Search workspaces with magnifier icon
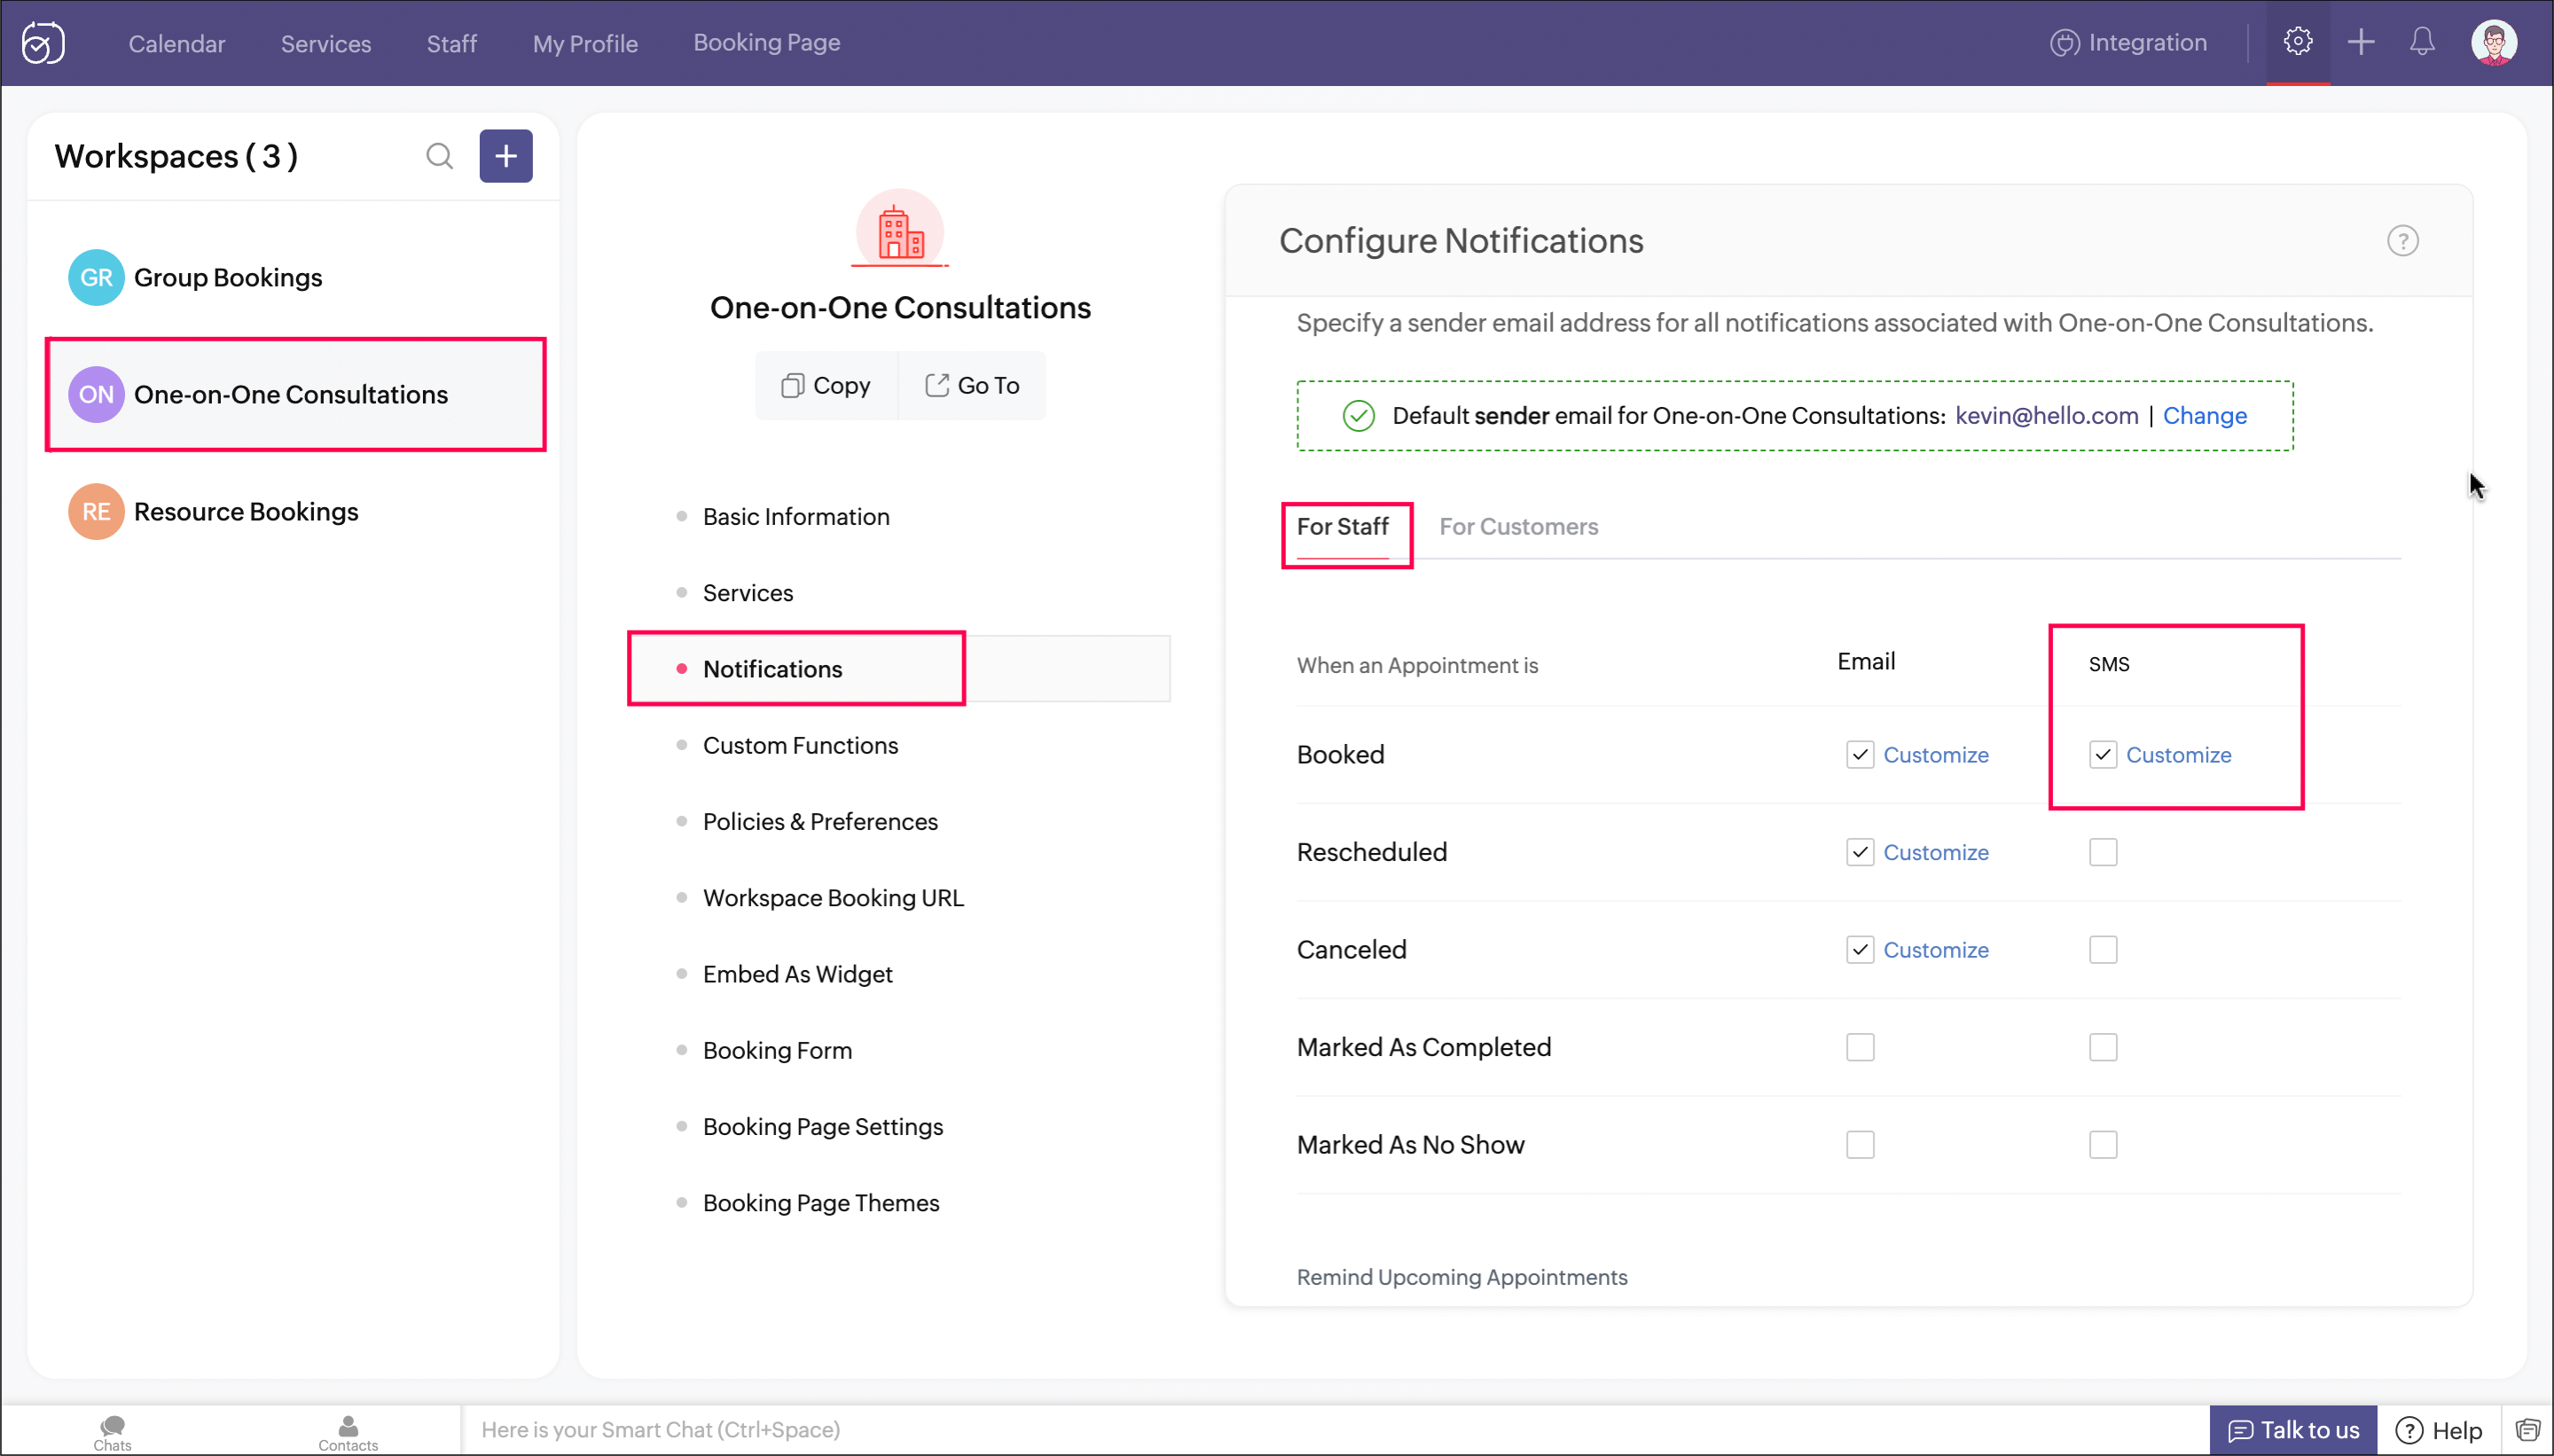This screenshot has height=1456, width=2554. click(x=439, y=156)
